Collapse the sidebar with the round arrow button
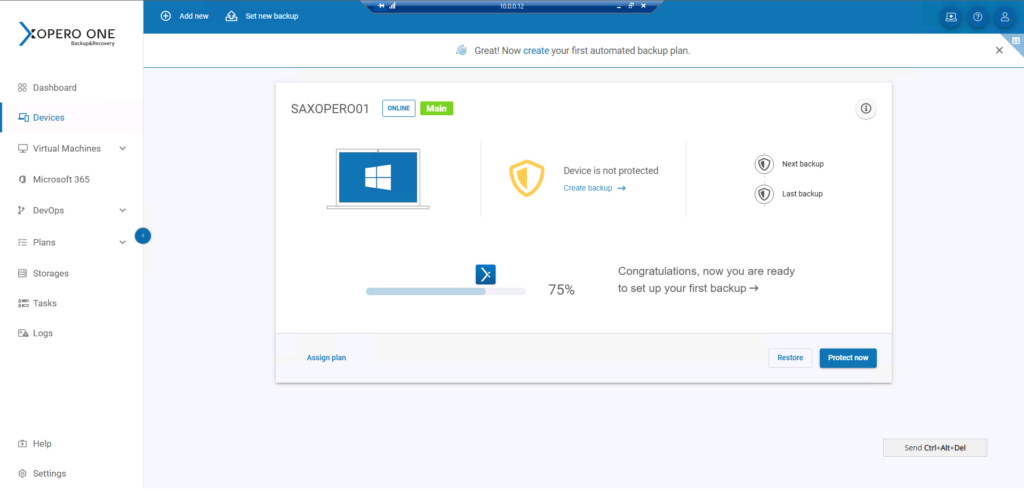This screenshot has height=491, width=1024. [x=143, y=236]
